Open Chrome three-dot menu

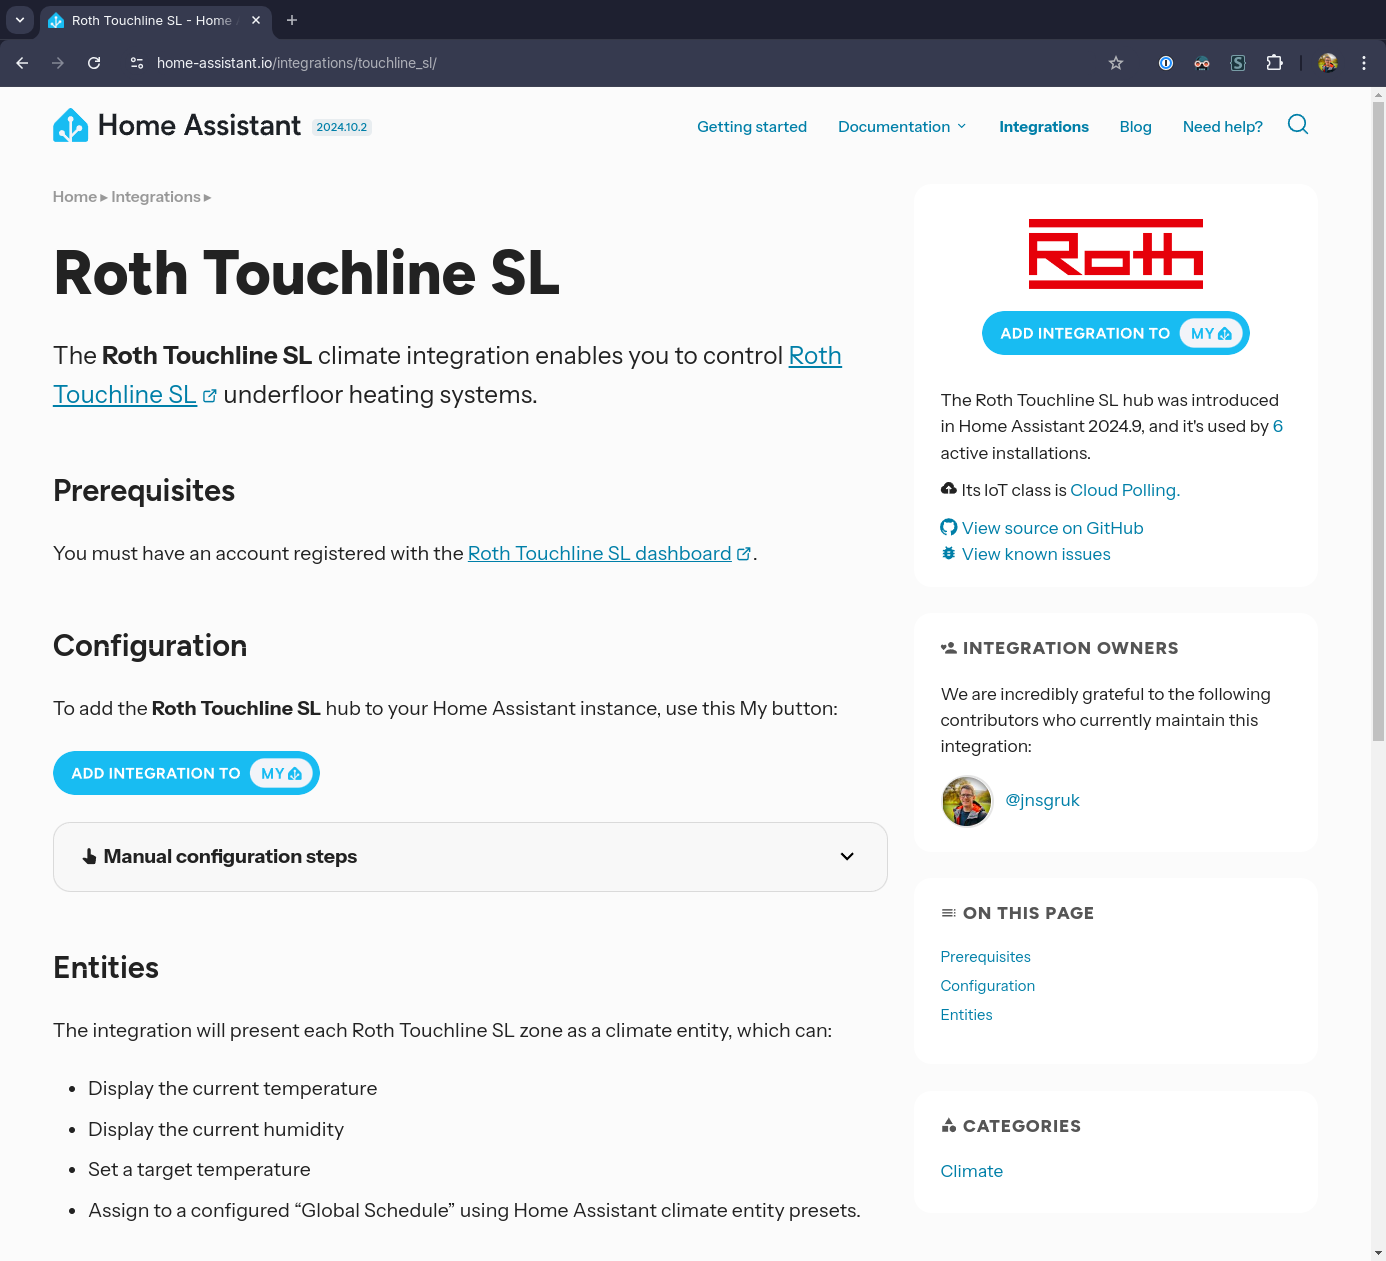pos(1363,63)
